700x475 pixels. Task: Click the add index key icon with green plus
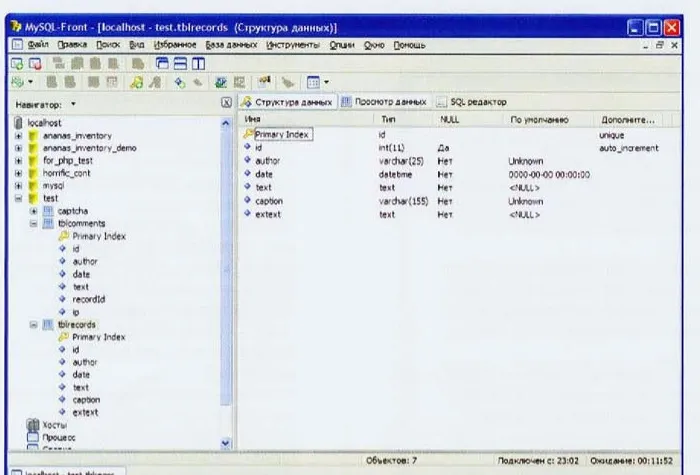[x=137, y=82]
